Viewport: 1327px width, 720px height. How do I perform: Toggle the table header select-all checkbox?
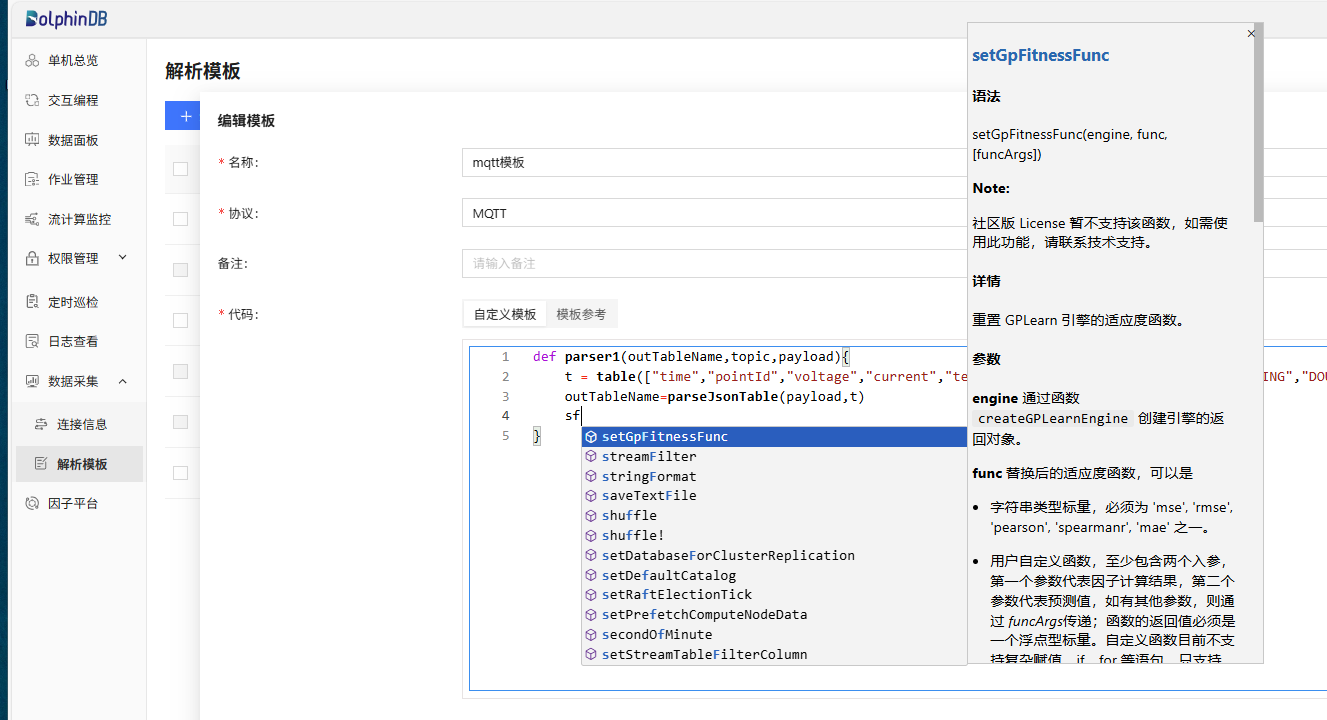[180, 169]
